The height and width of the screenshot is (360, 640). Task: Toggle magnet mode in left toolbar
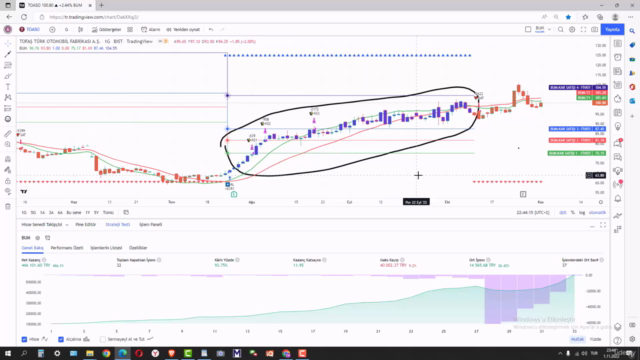pos(8,159)
